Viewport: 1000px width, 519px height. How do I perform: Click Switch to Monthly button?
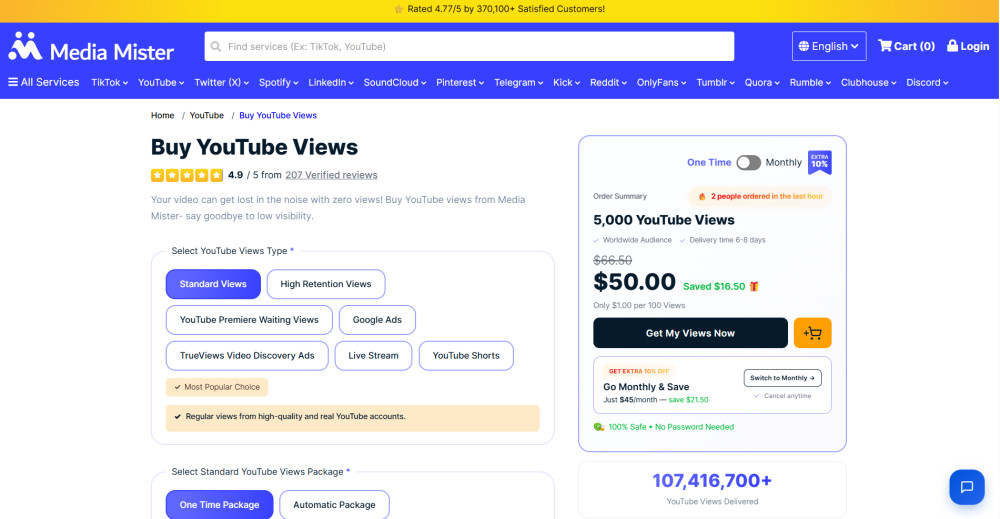pyautogui.click(x=783, y=378)
